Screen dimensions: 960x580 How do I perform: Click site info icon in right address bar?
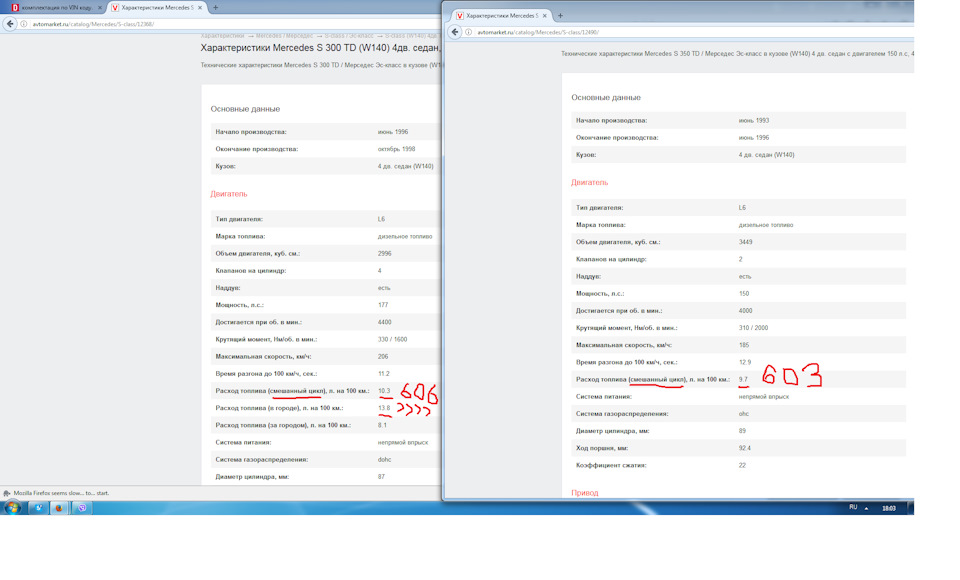[x=470, y=32]
